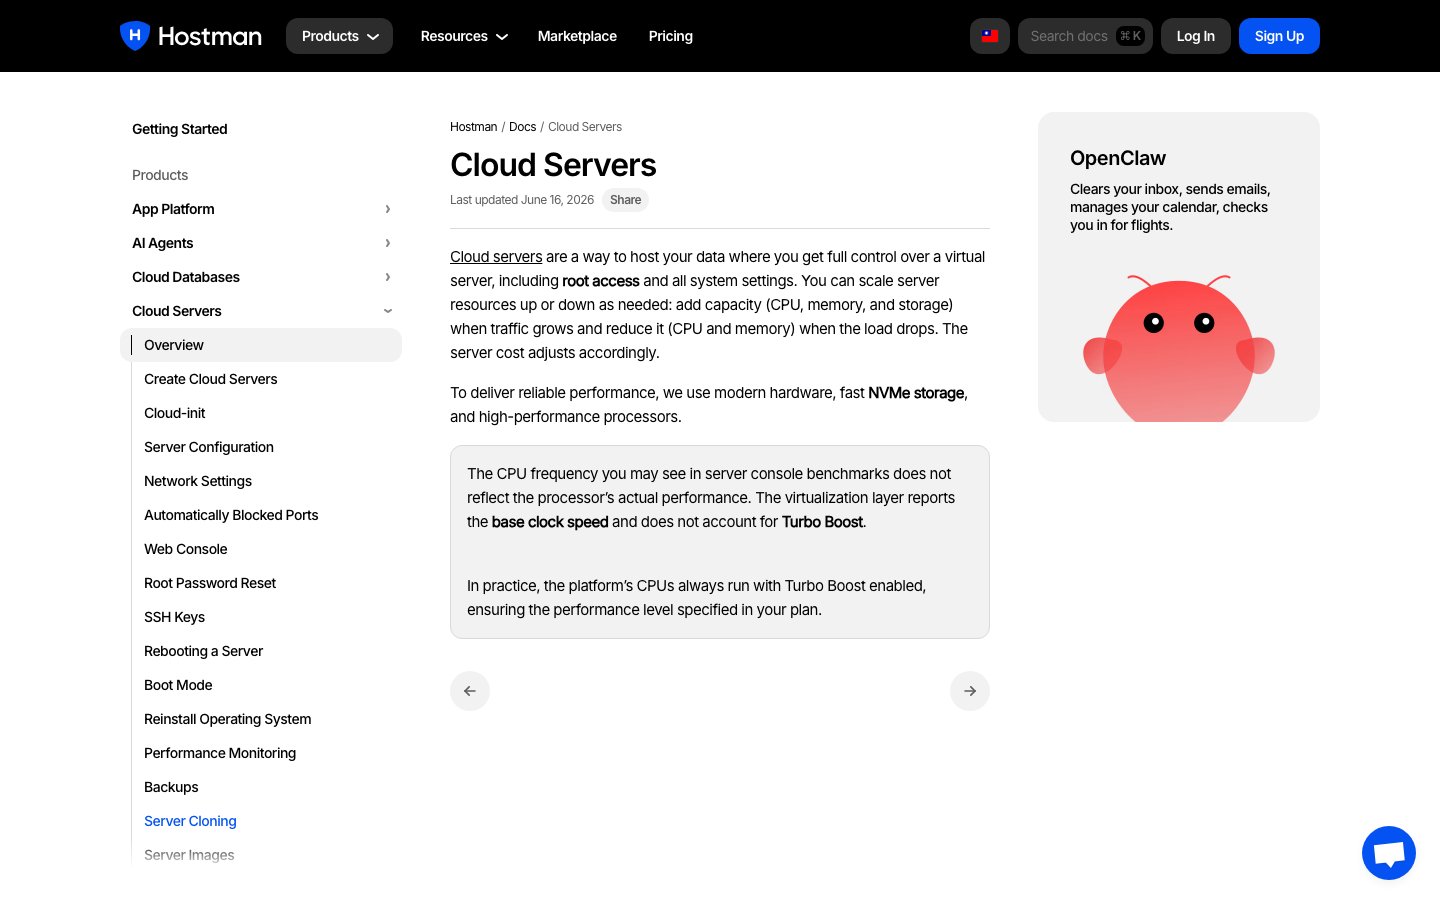Open Web Console page

point(186,549)
